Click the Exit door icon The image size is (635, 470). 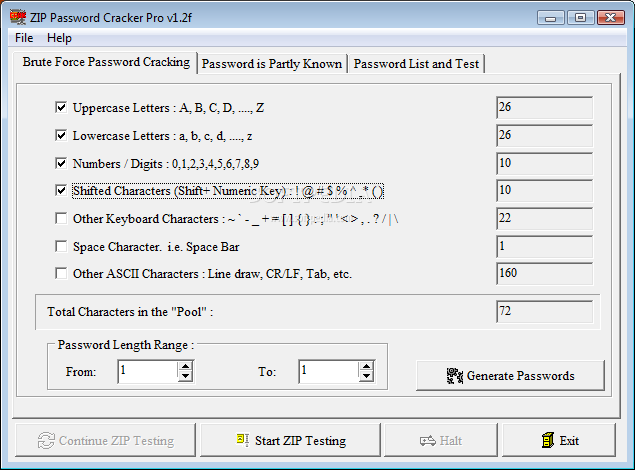(x=546, y=440)
